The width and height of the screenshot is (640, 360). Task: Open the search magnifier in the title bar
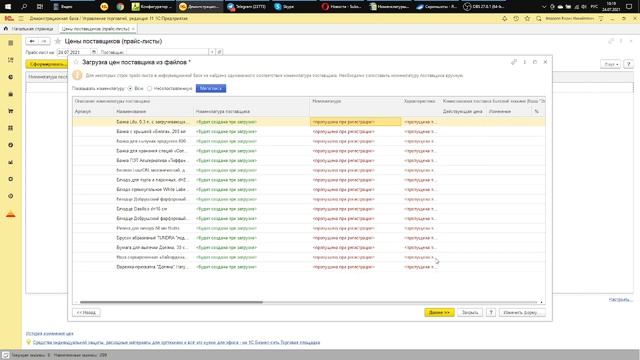pos(539,19)
